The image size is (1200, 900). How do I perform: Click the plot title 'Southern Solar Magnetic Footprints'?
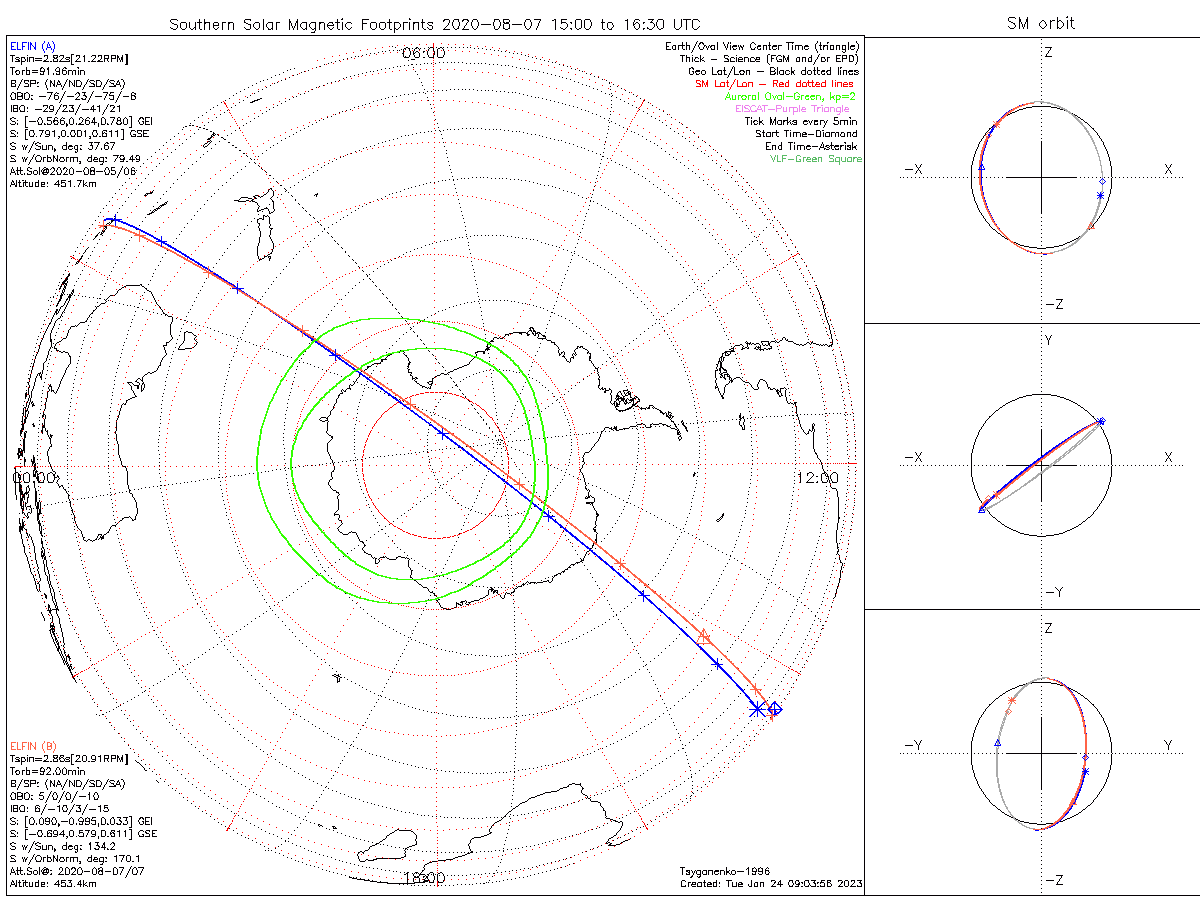click(301, 24)
